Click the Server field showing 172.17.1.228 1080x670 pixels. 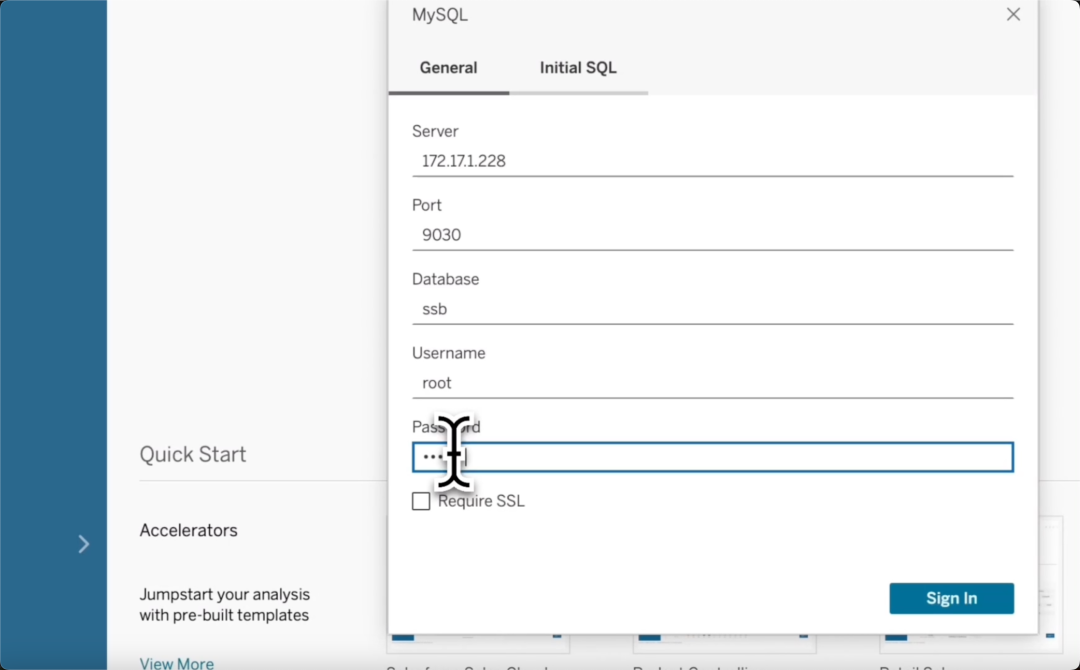712,161
